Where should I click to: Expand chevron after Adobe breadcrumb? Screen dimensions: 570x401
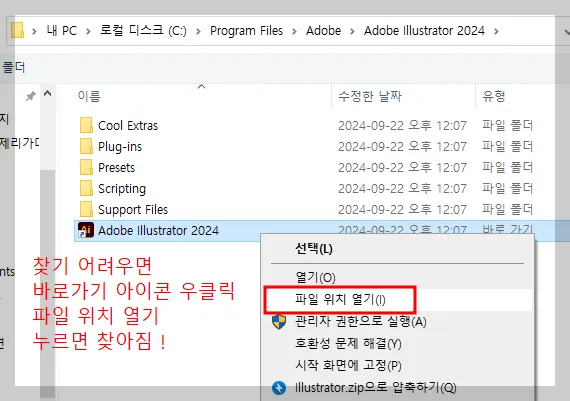(352, 32)
